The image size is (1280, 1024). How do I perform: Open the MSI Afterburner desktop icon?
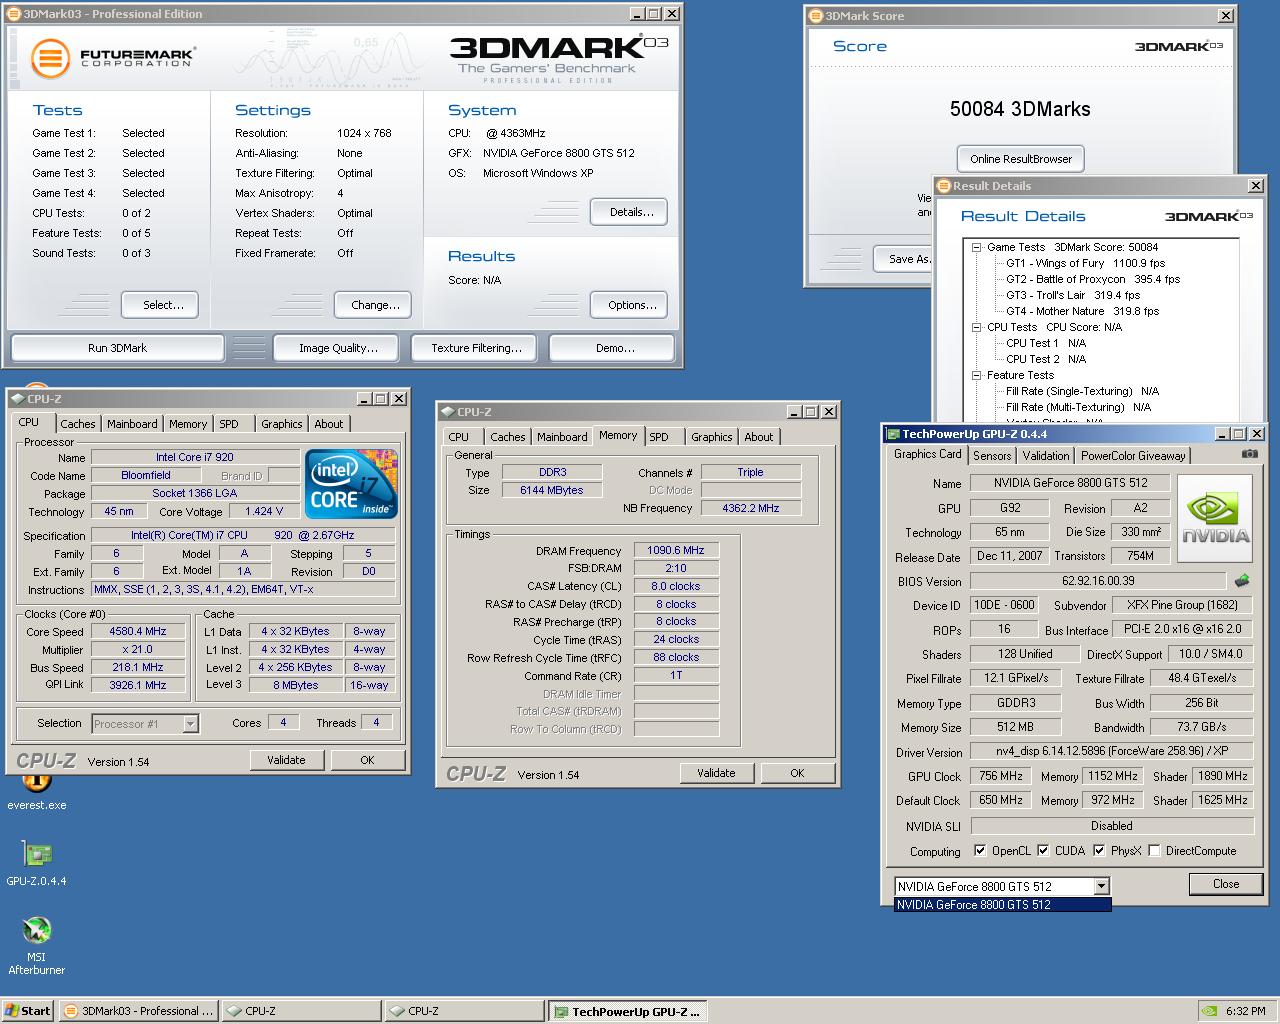pos(37,946)
